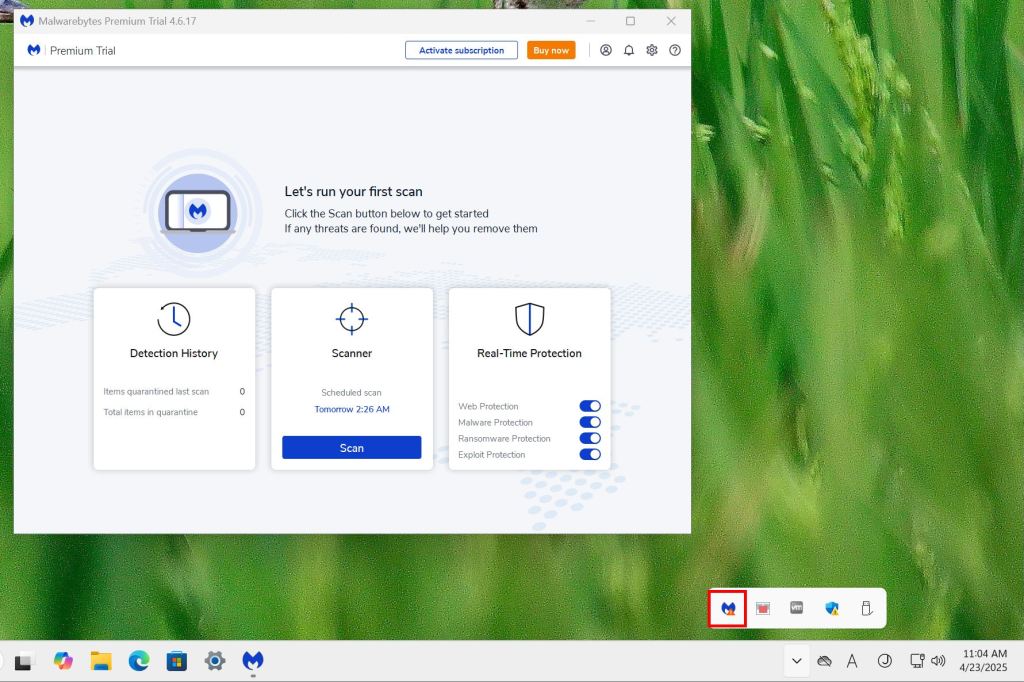
Task: Click the task view taskbar icon
Action: click(x=24, y=662)
